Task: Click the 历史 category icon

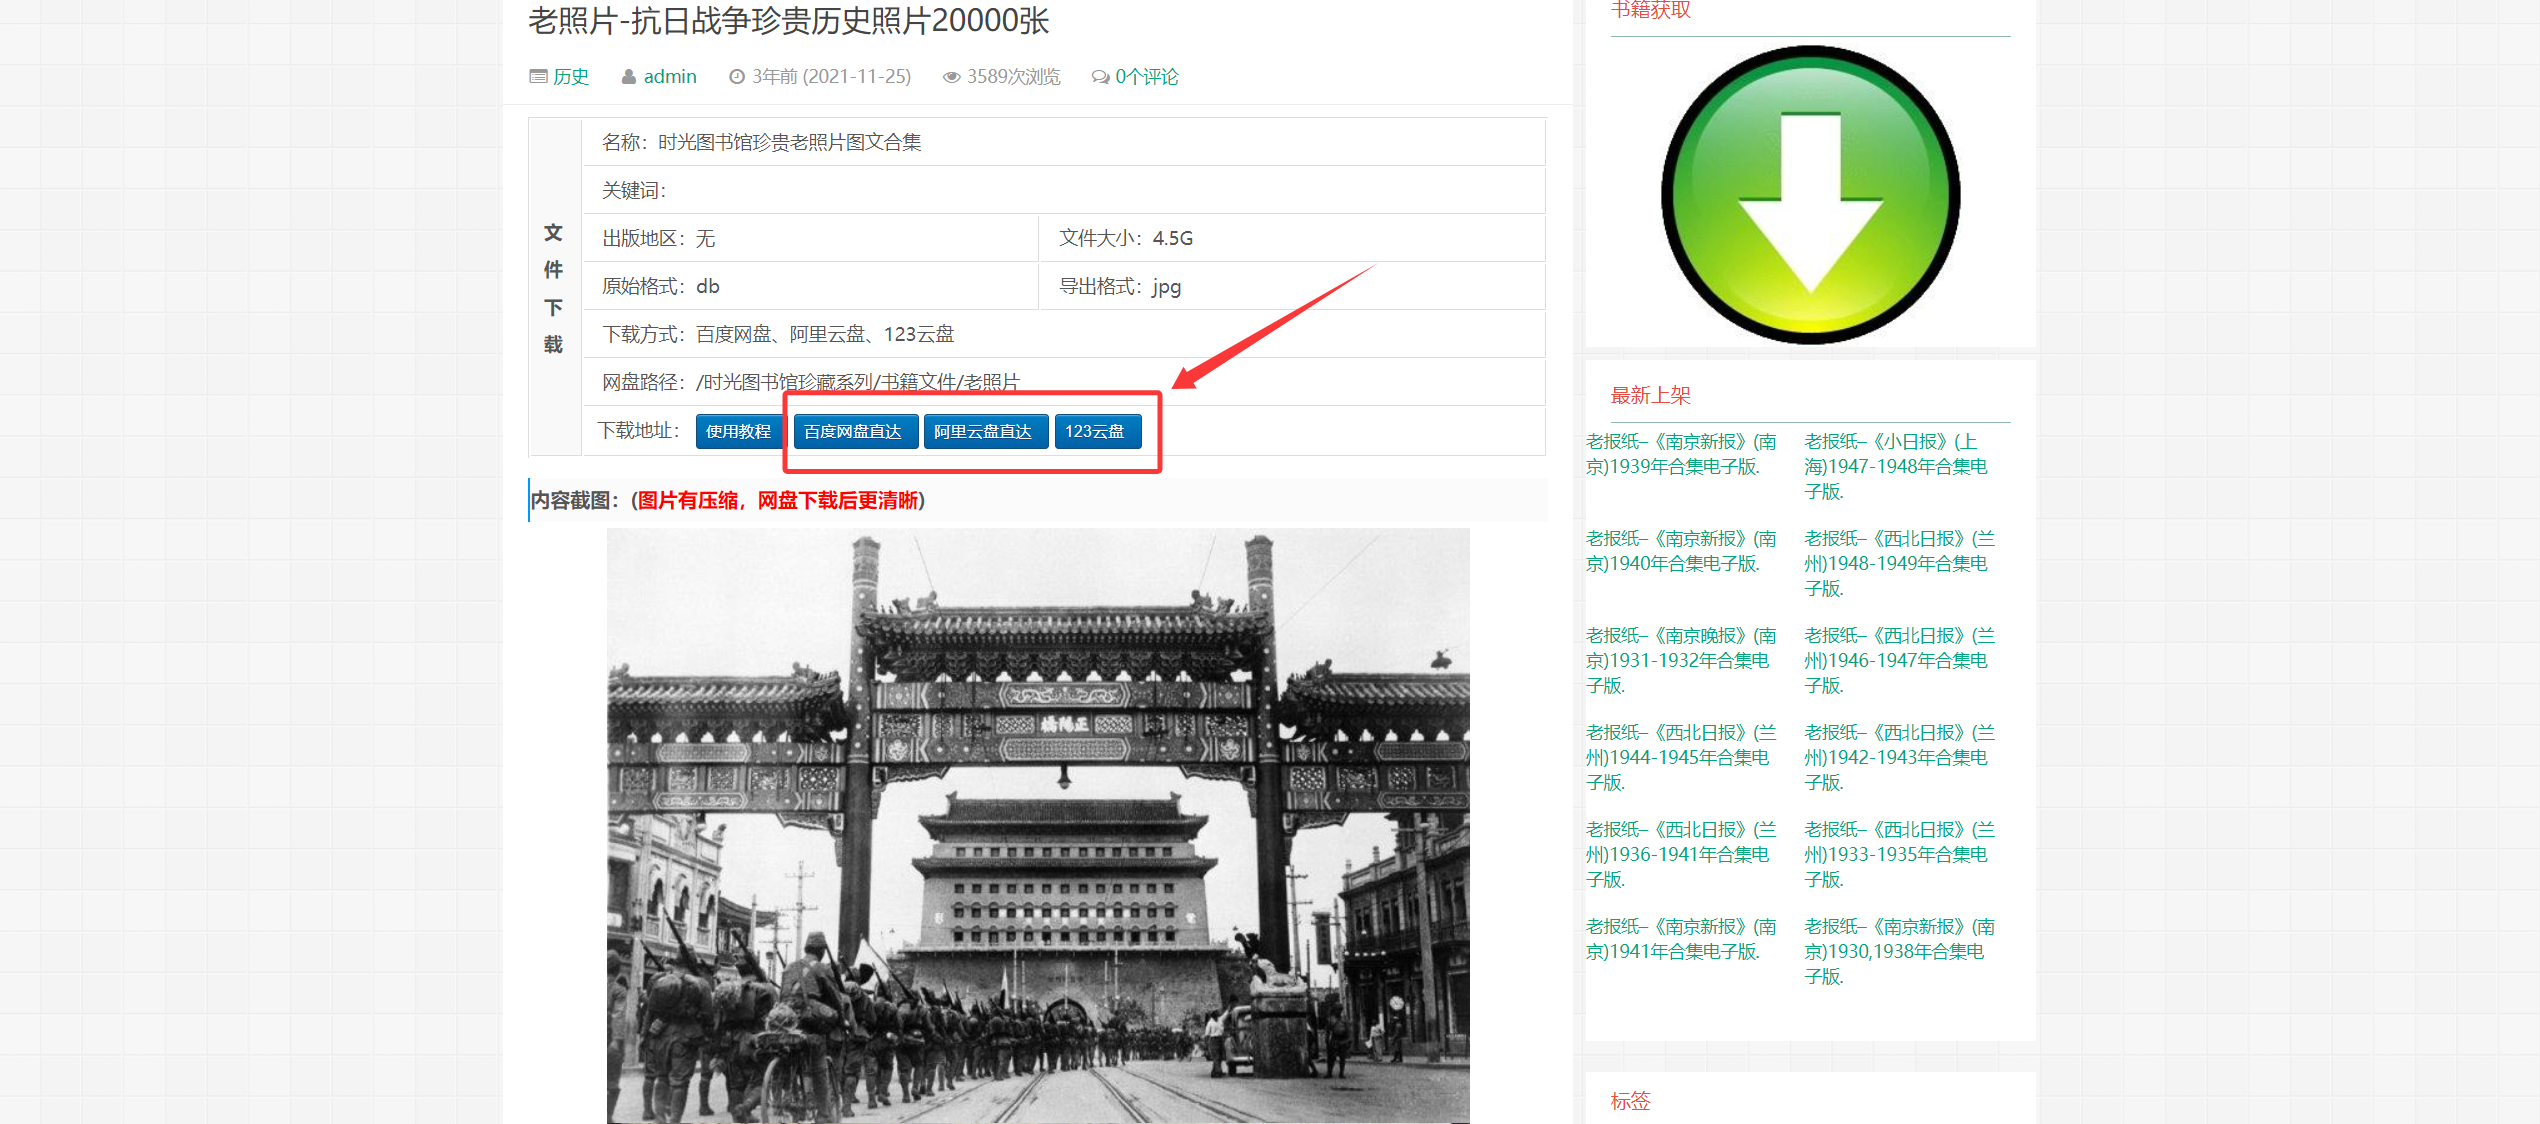Action: (x=538, y=77)
